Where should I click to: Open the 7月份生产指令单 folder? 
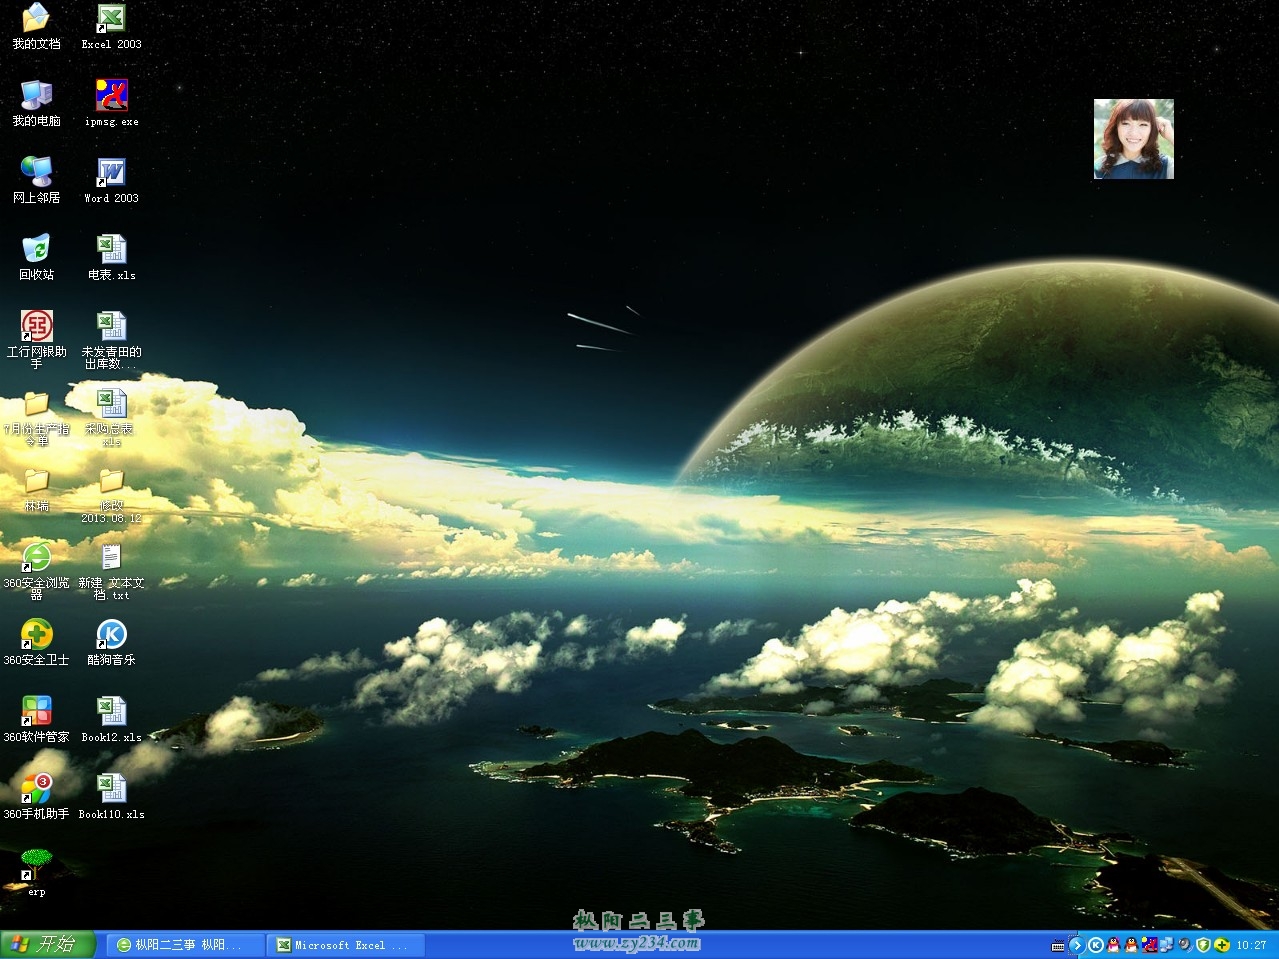[36, 417]
